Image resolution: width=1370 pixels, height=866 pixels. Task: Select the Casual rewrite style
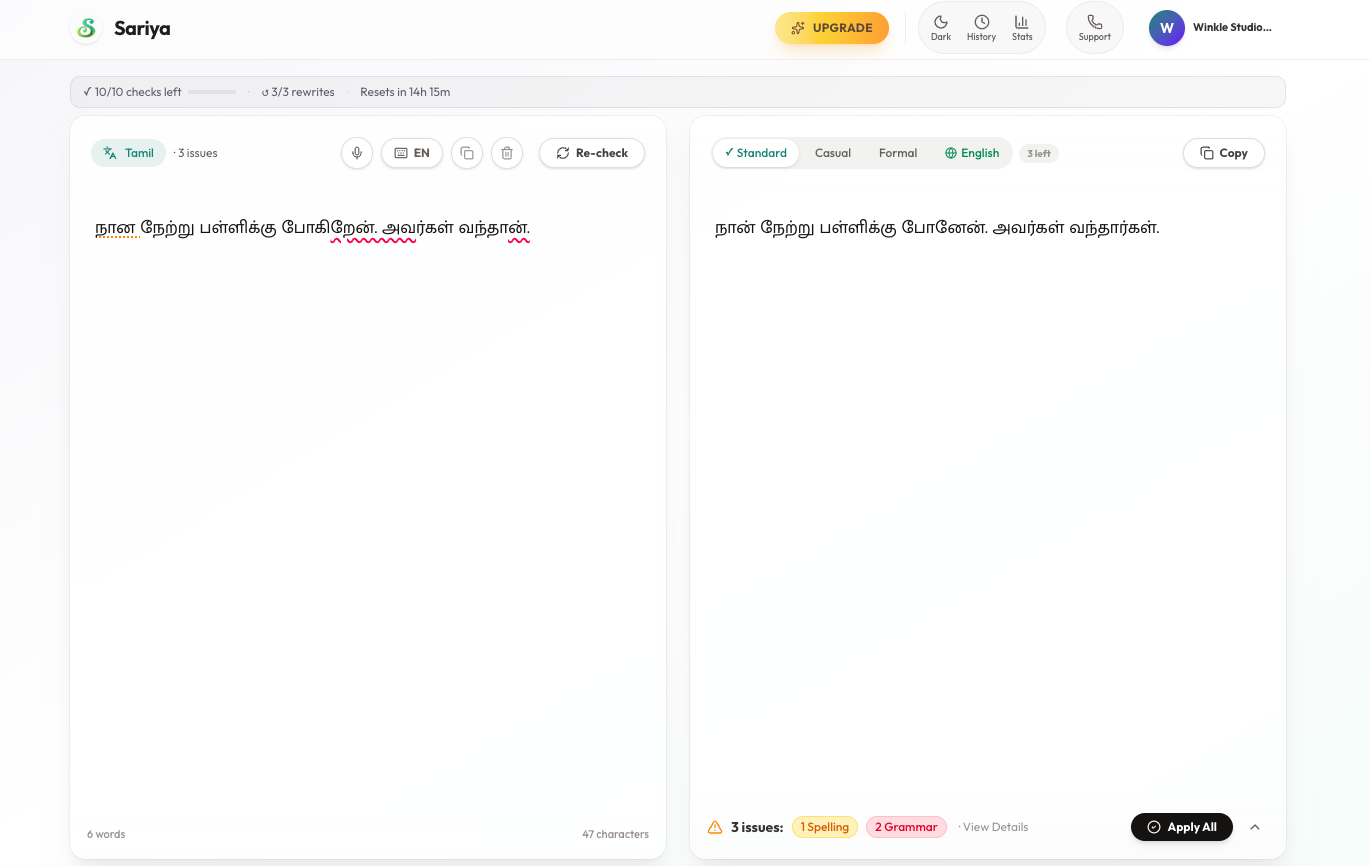833,153
